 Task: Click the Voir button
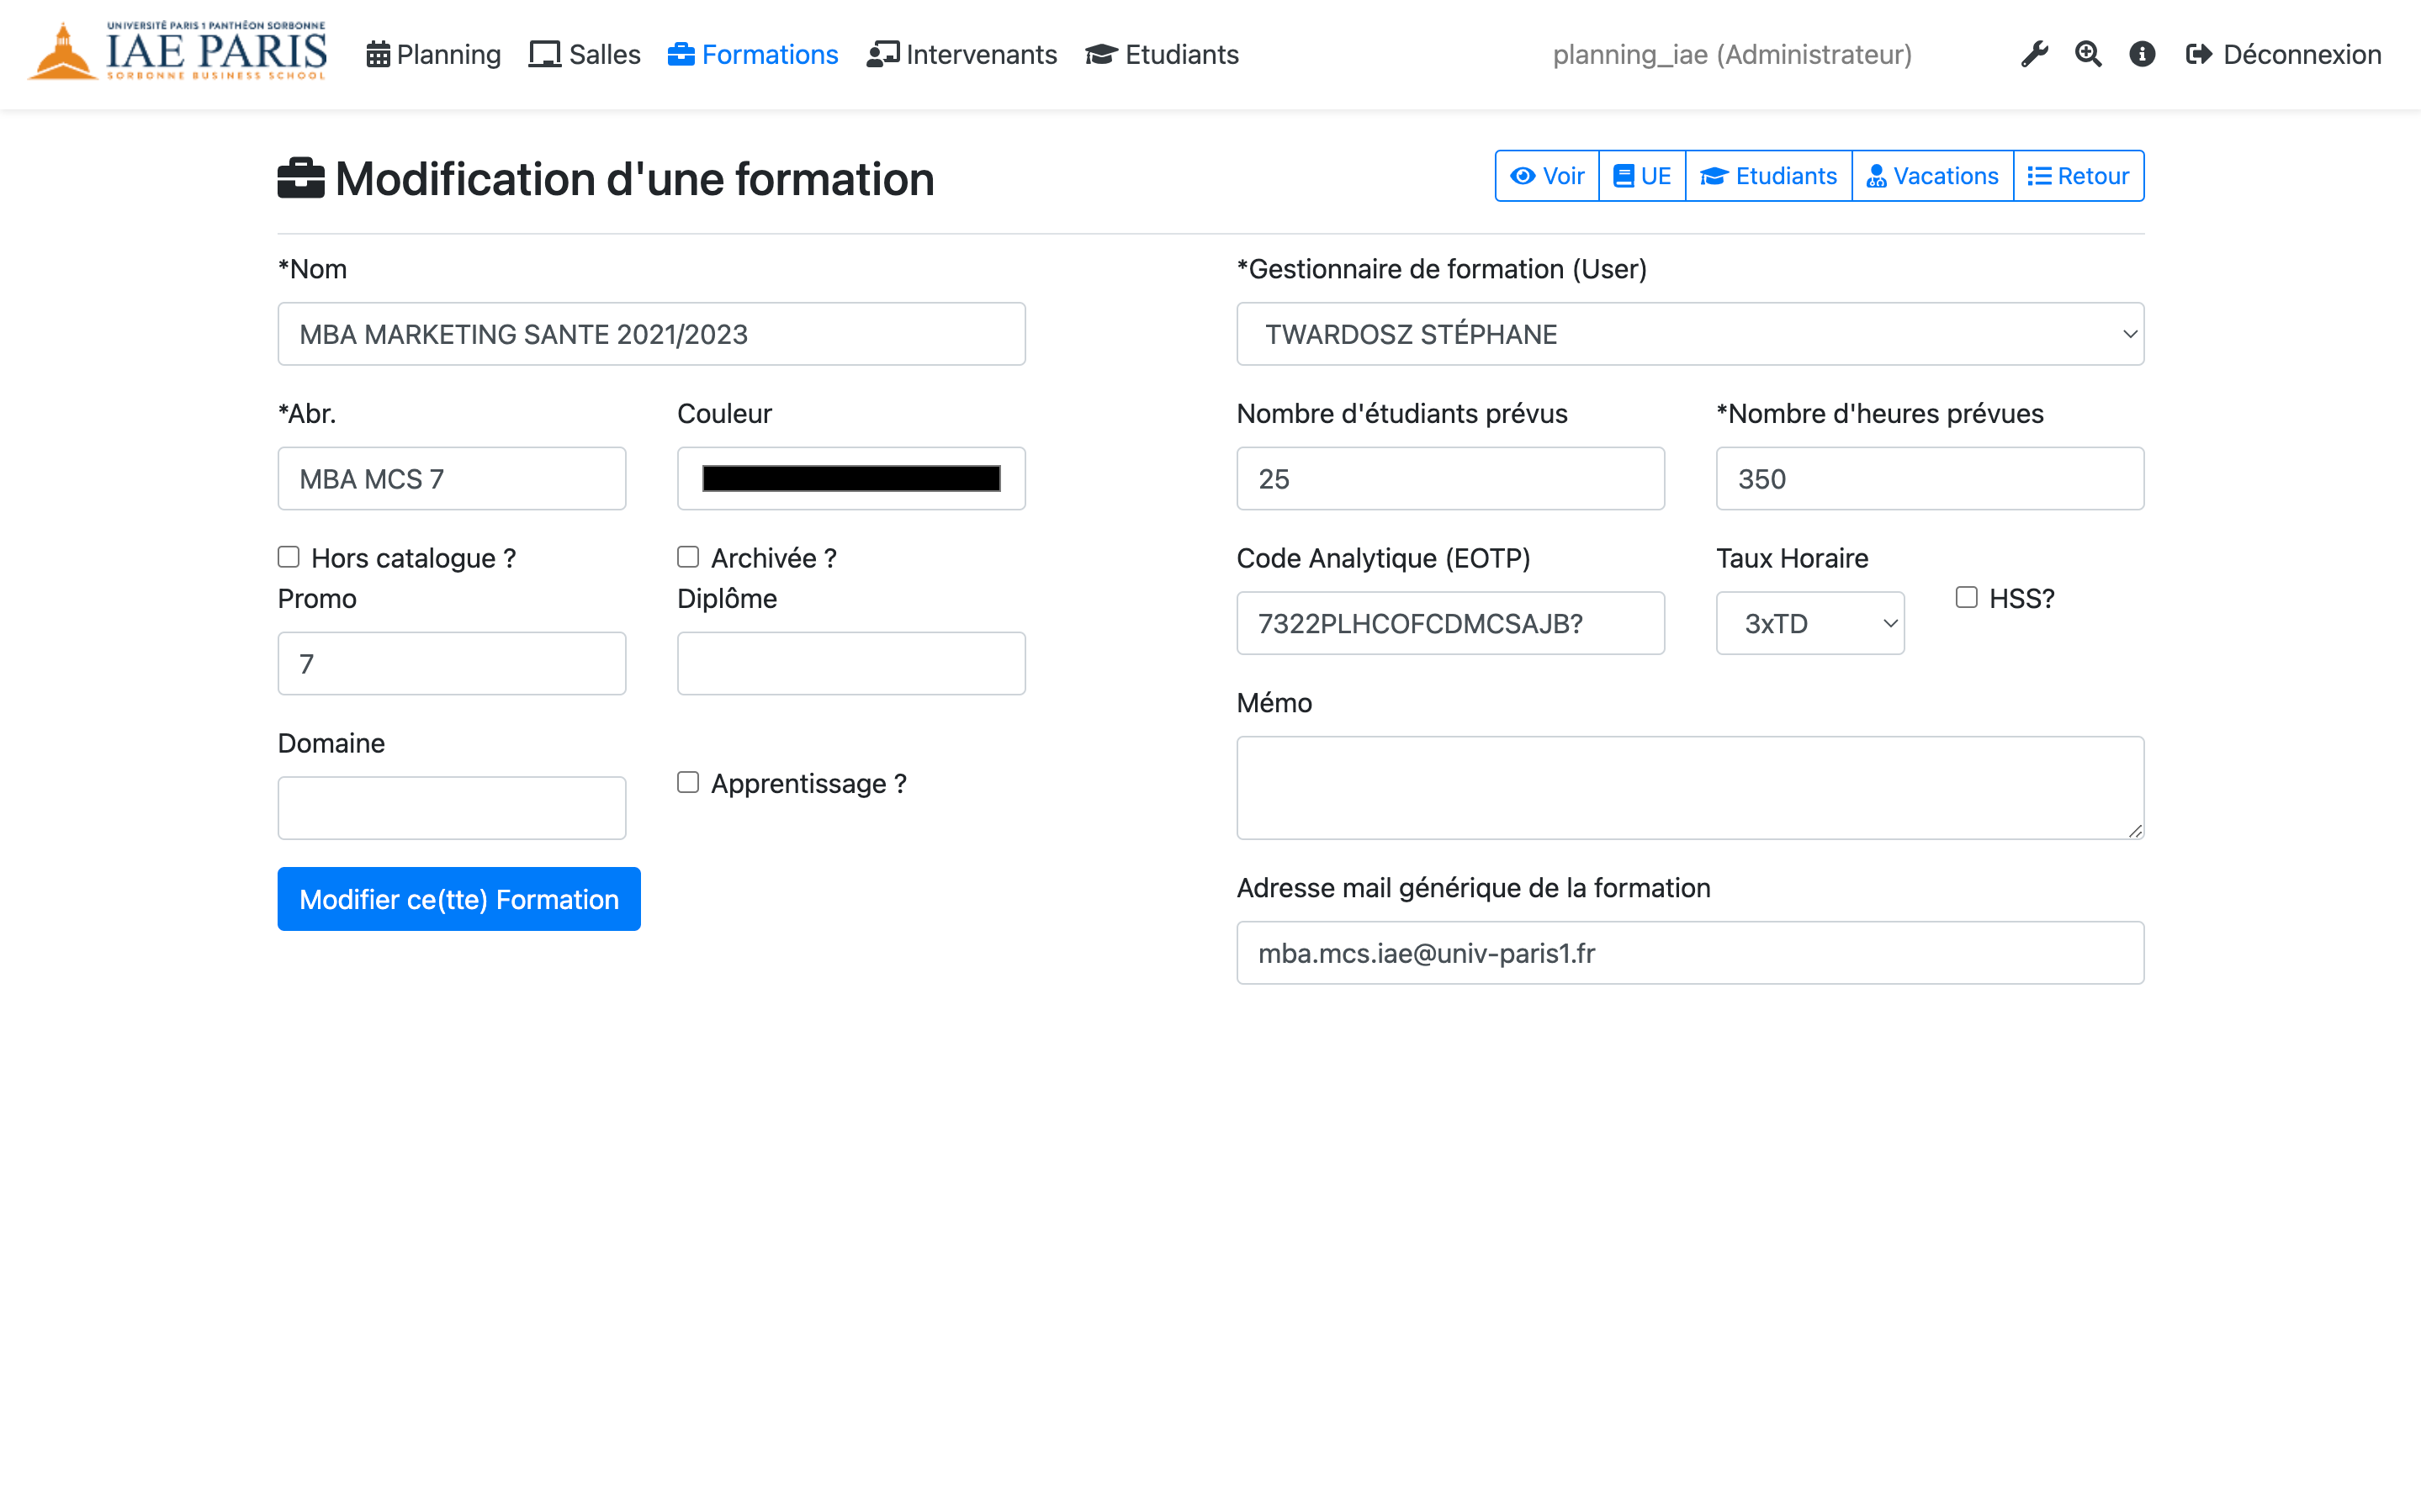[1547, 176]
